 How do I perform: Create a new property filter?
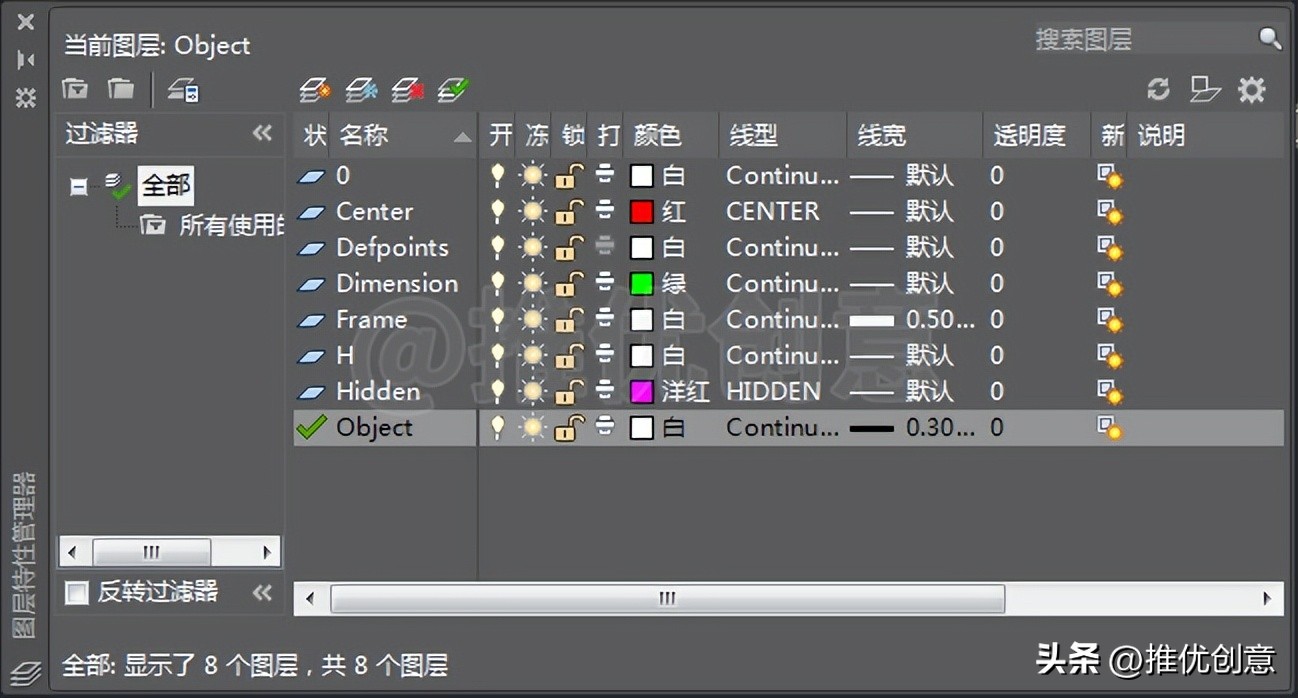[x=75, y=89]
